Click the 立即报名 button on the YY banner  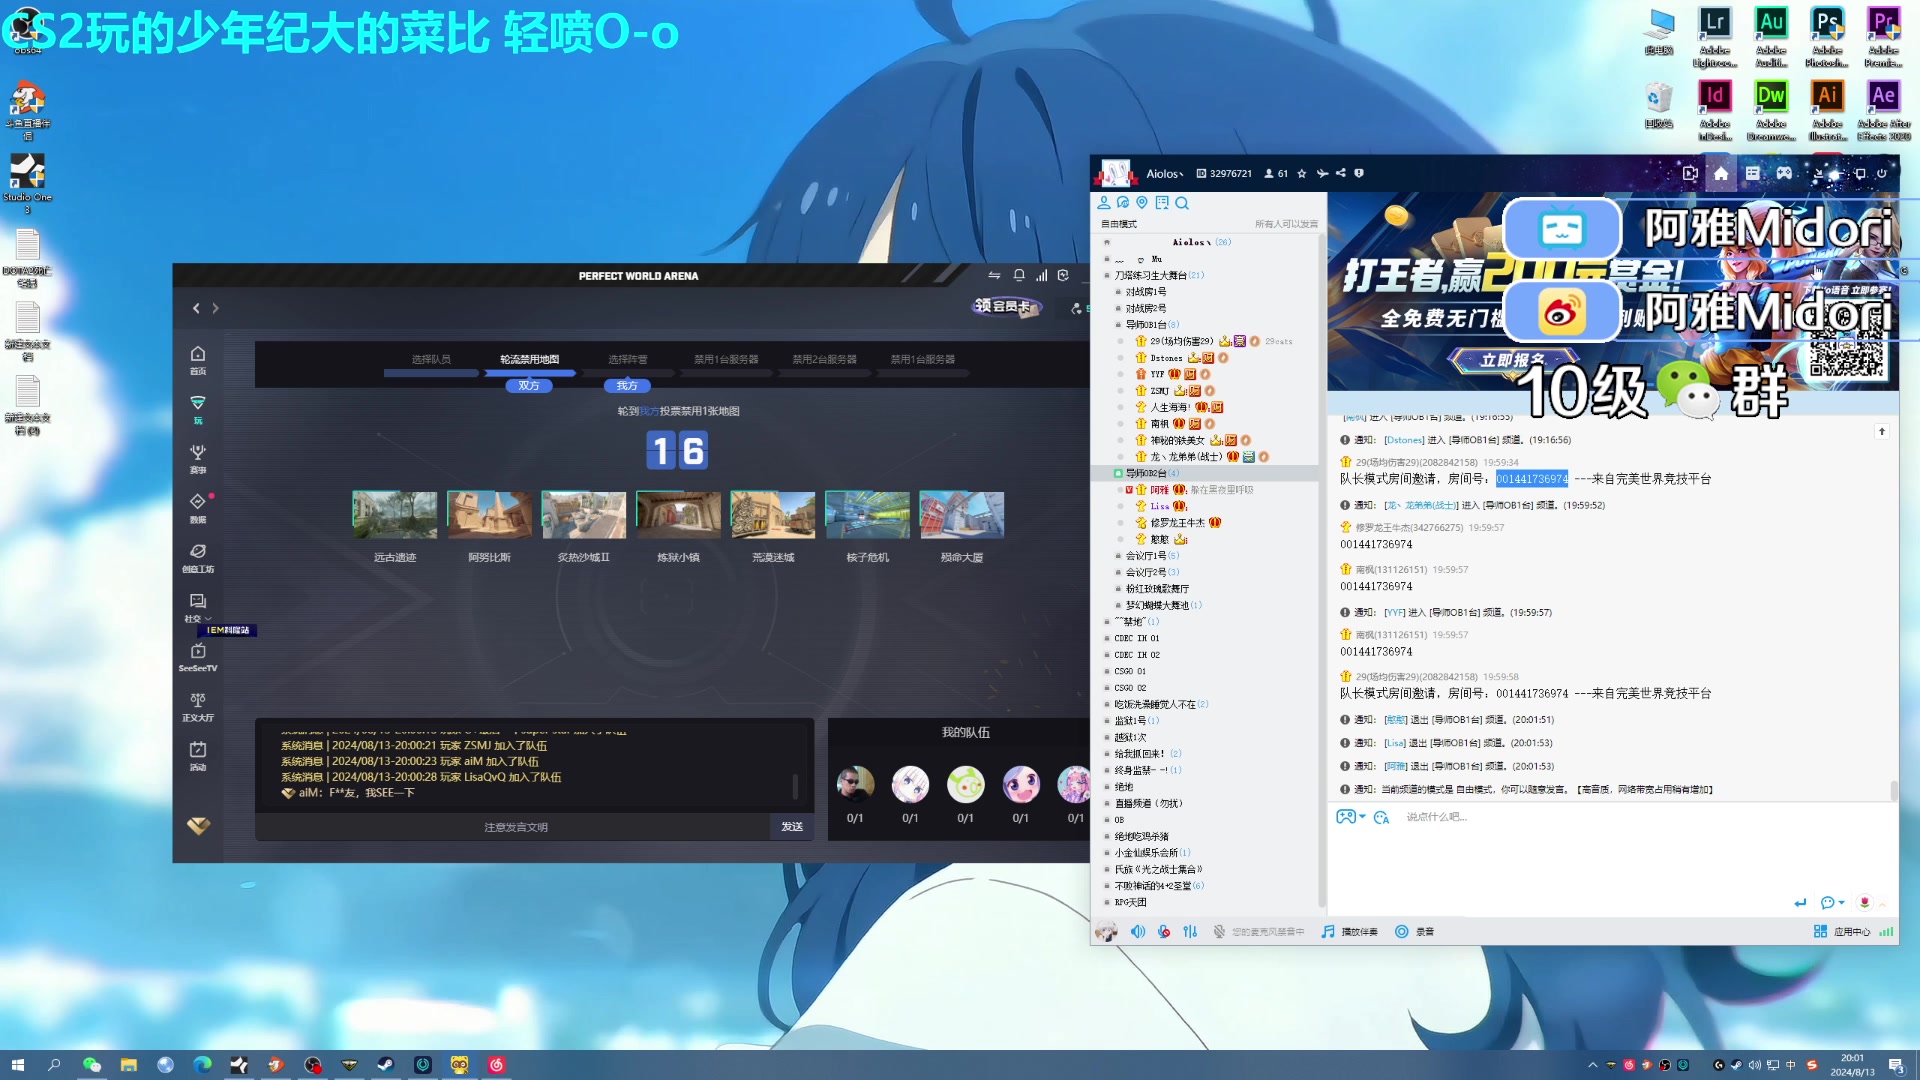[1513, 360]
